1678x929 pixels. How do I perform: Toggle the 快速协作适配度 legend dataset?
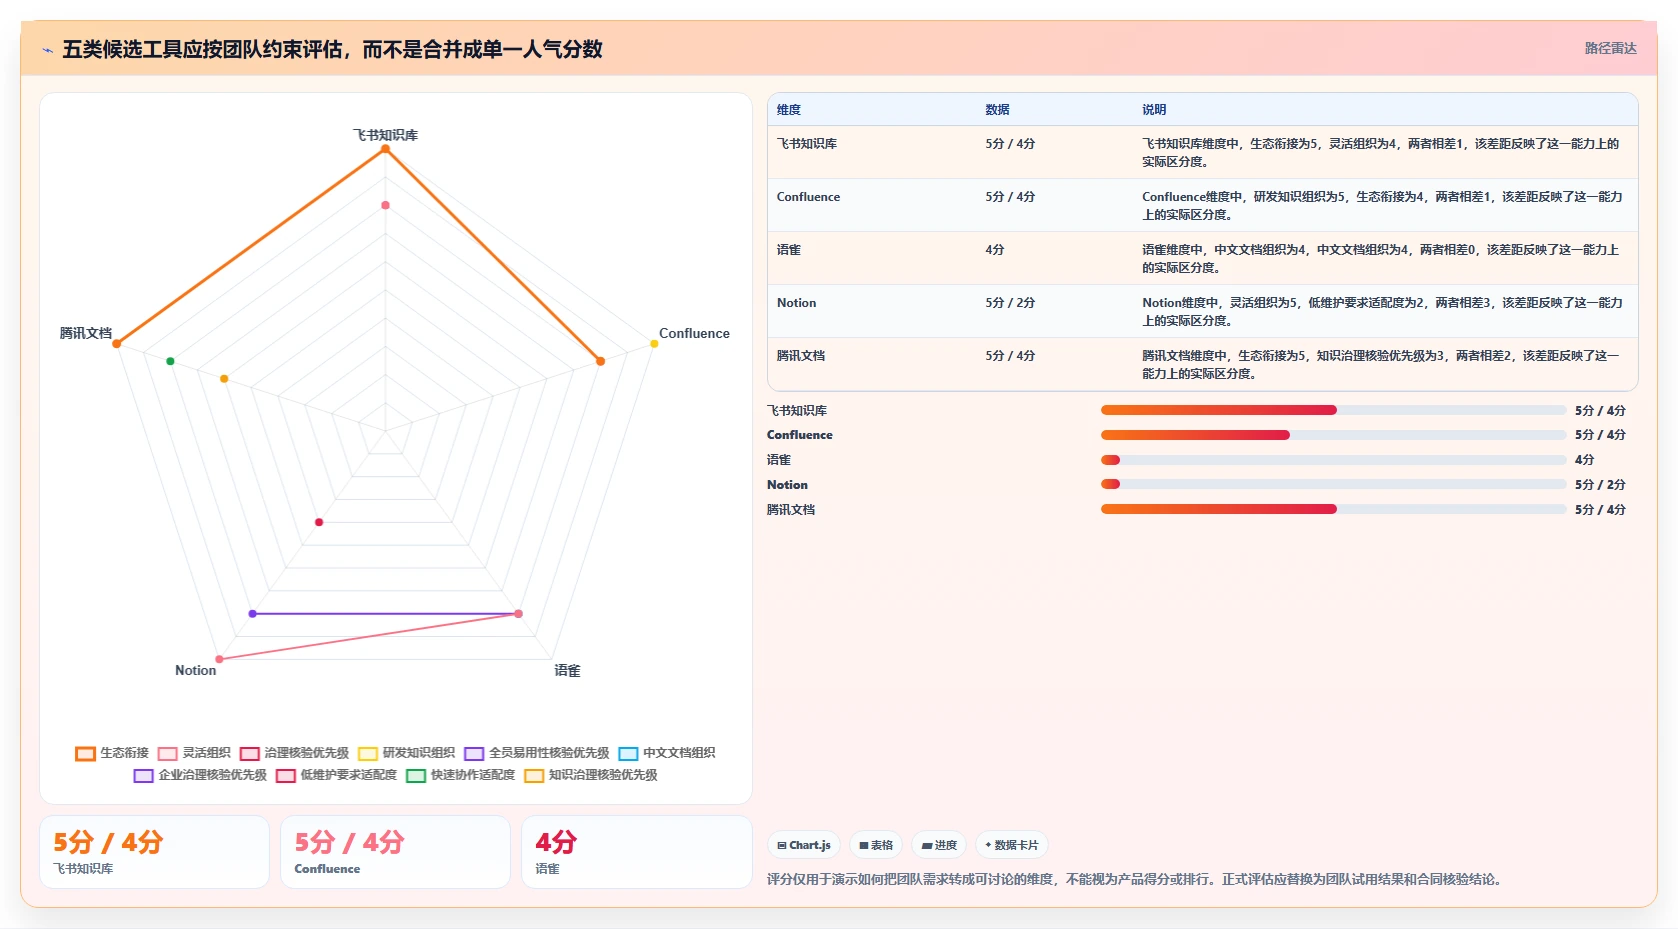461,775
